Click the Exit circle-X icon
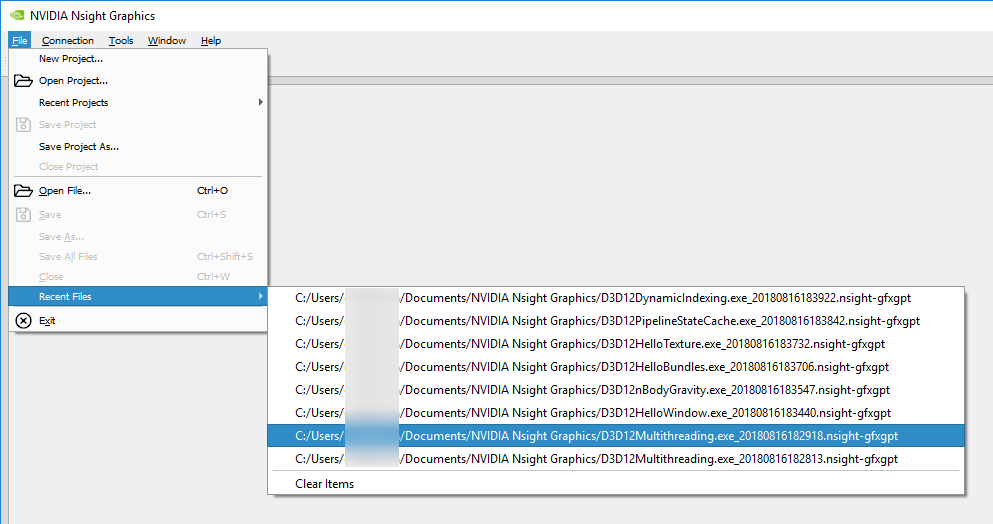993x524 pixels. 23,321
